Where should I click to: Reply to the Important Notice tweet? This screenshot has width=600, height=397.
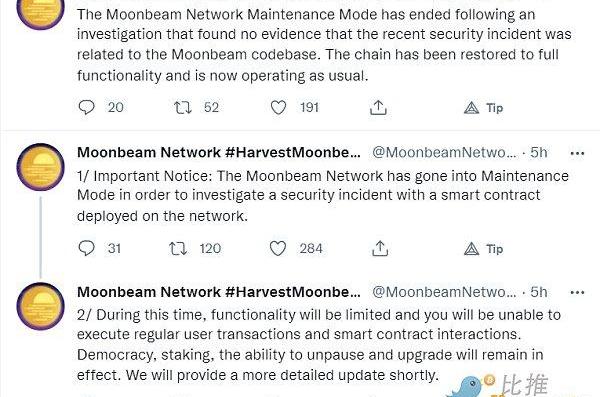(x=86, y=248)
